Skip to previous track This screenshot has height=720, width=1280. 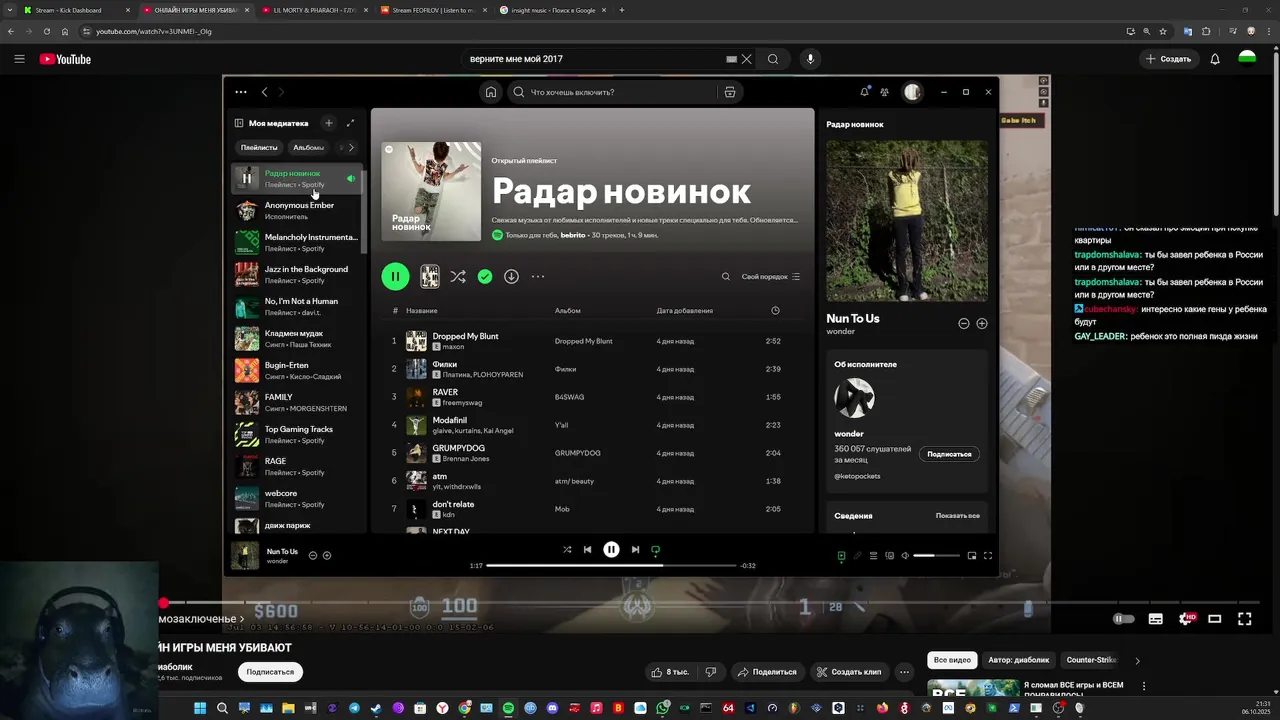pyautogui.click(x=587, y=549)
